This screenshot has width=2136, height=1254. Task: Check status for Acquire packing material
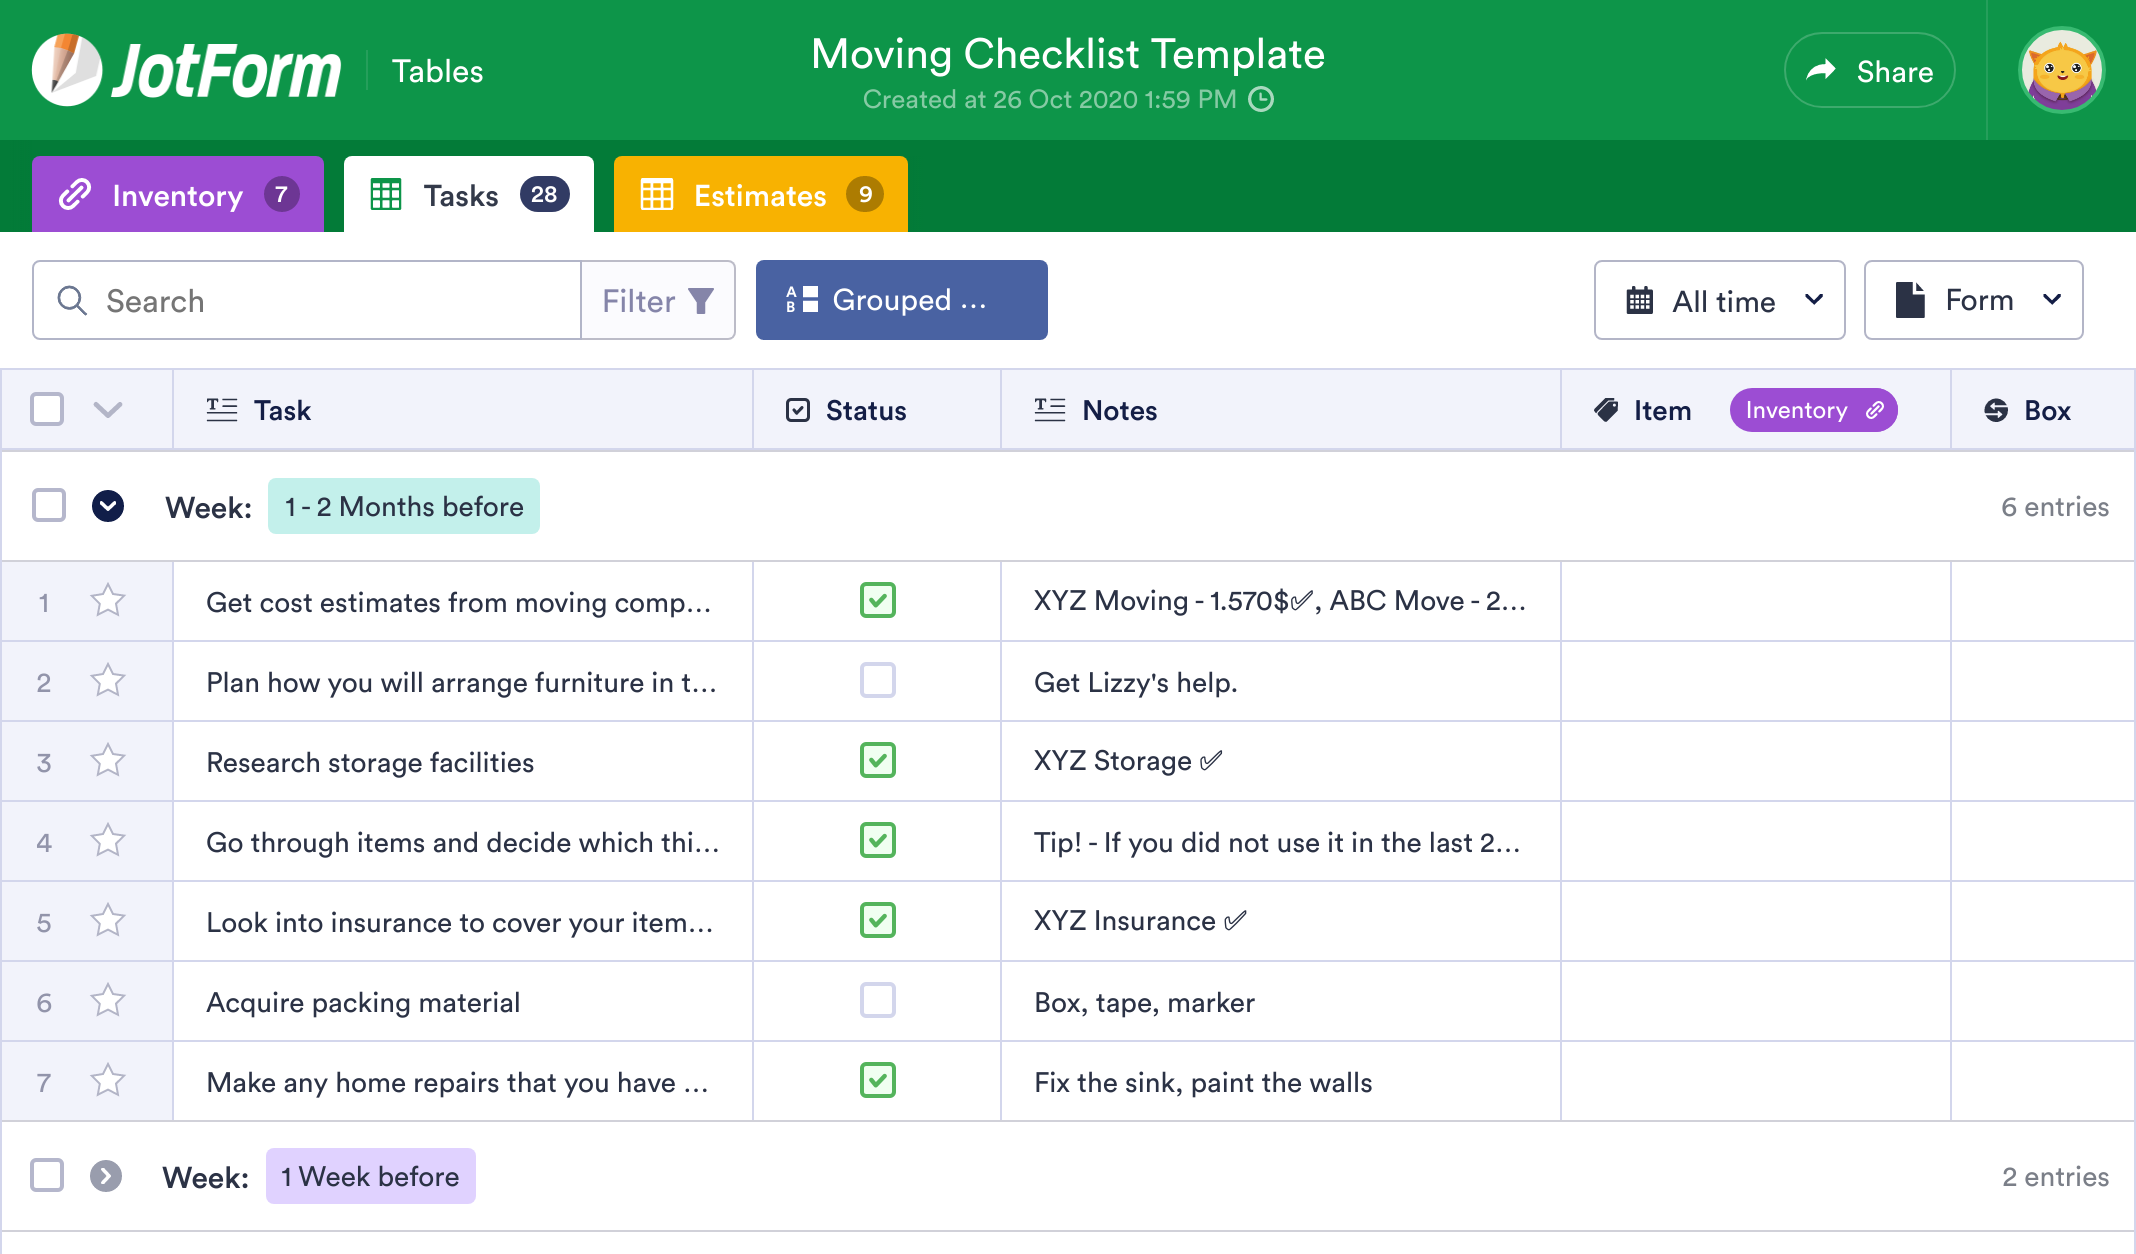(878, 1001)
